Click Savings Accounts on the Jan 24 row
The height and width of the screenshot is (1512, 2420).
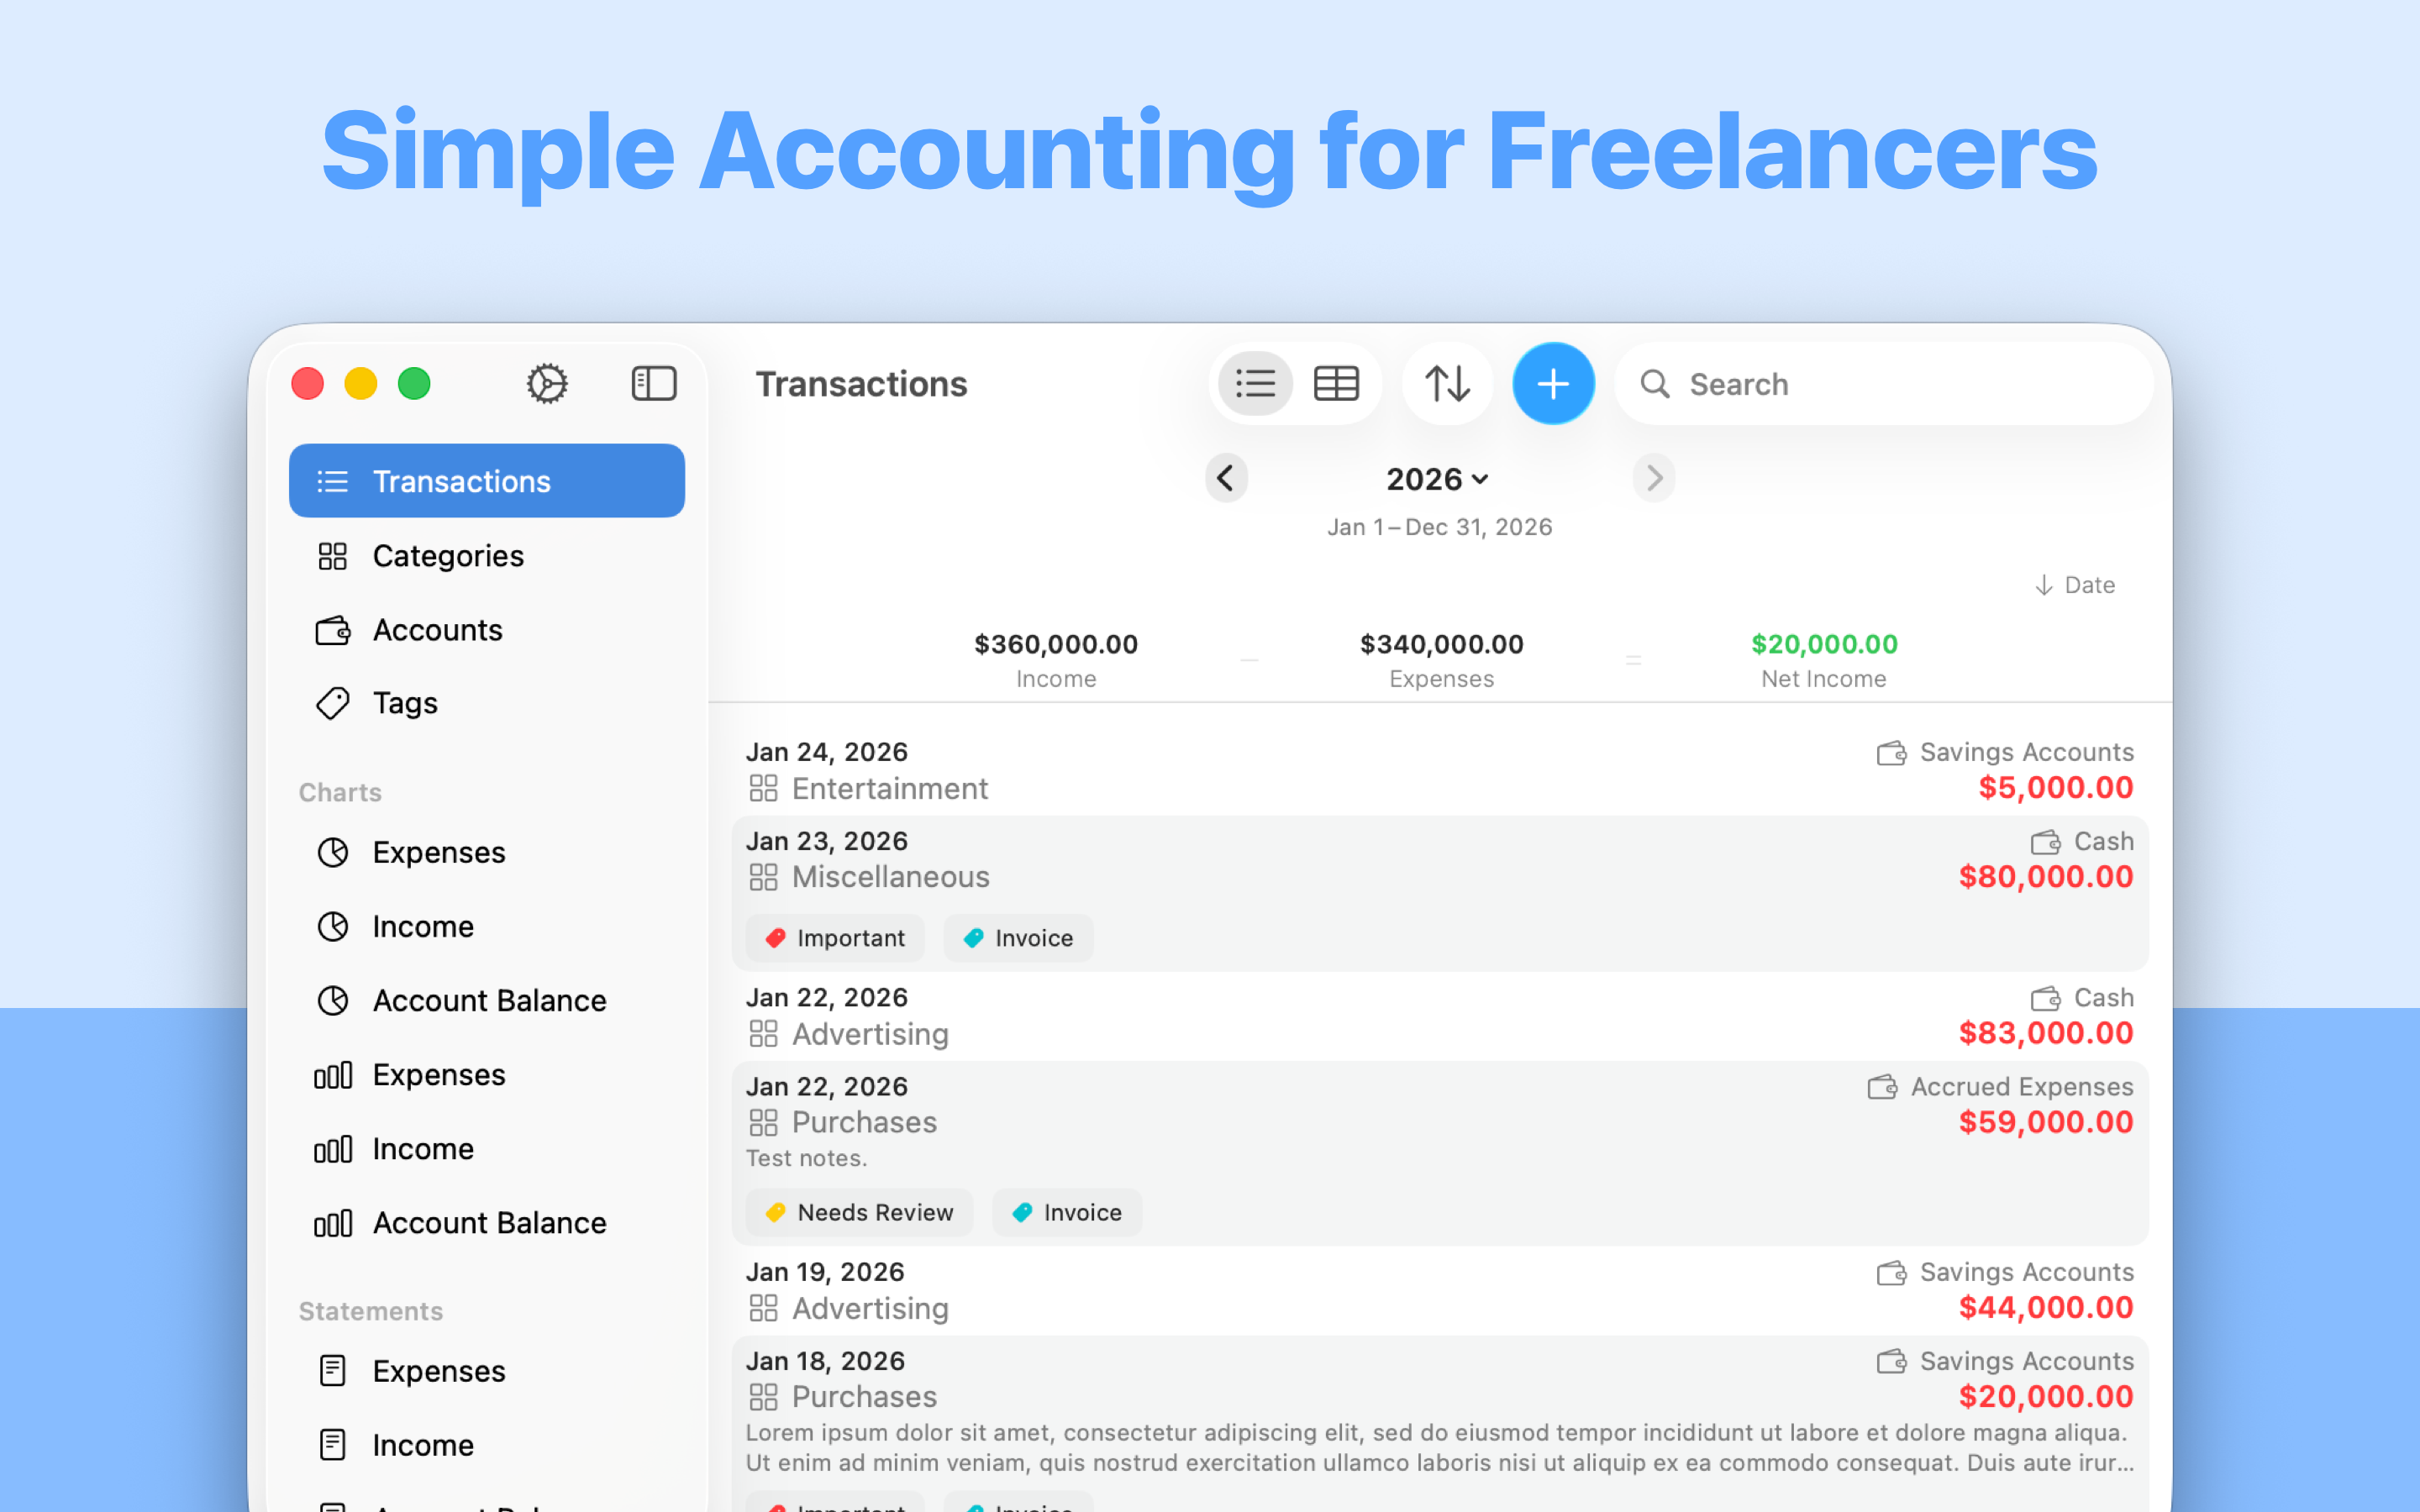tap(2026, 752)
